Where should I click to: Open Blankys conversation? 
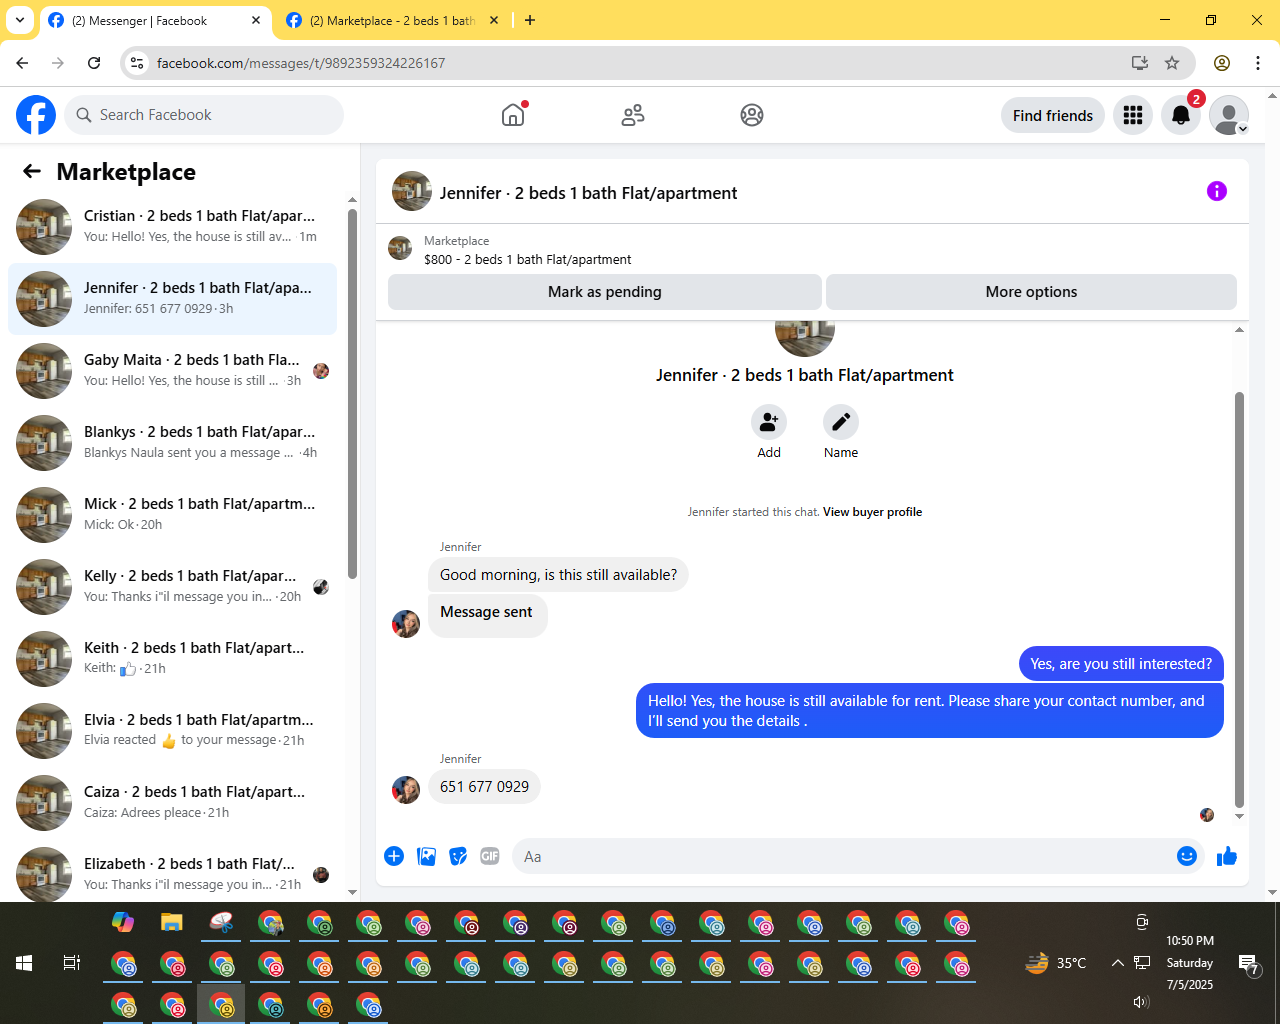point(172,443)
